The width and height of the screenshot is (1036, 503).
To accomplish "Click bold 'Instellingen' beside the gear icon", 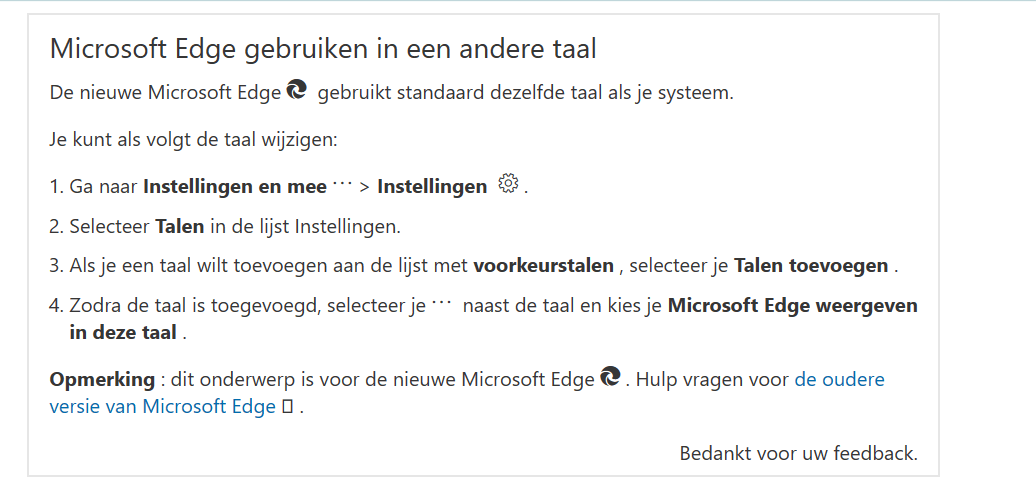I will point(432,187).
